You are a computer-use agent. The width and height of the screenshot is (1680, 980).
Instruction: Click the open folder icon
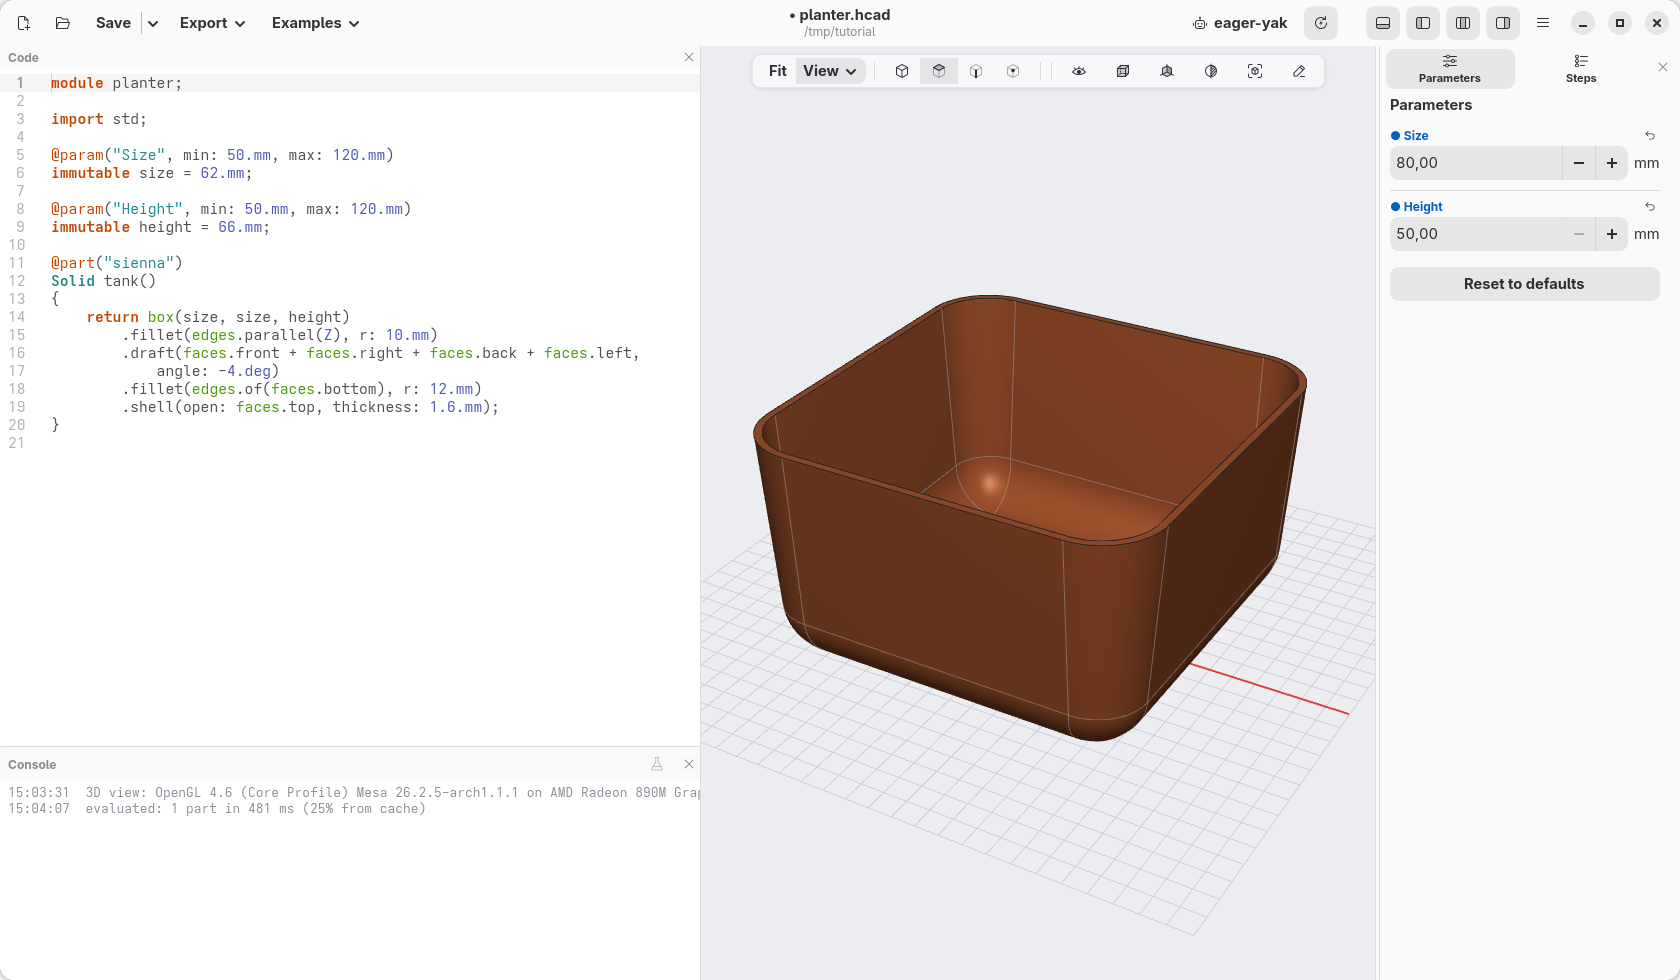[x=62, y=23]
